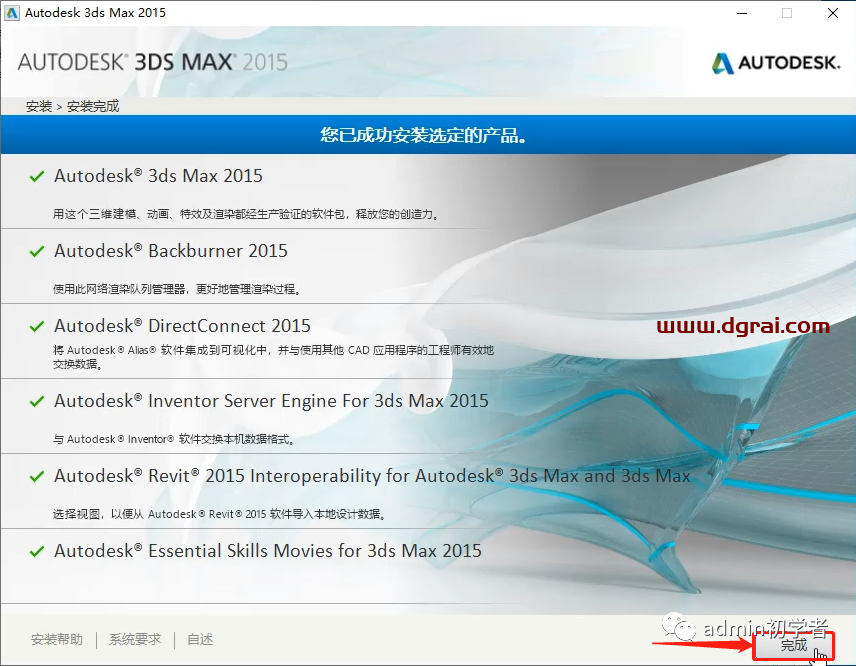The width and height of the screenshot is (856, 666).
Task: Select Revit 2015 Interoperability for 3ds Max title
Action: 372,476
